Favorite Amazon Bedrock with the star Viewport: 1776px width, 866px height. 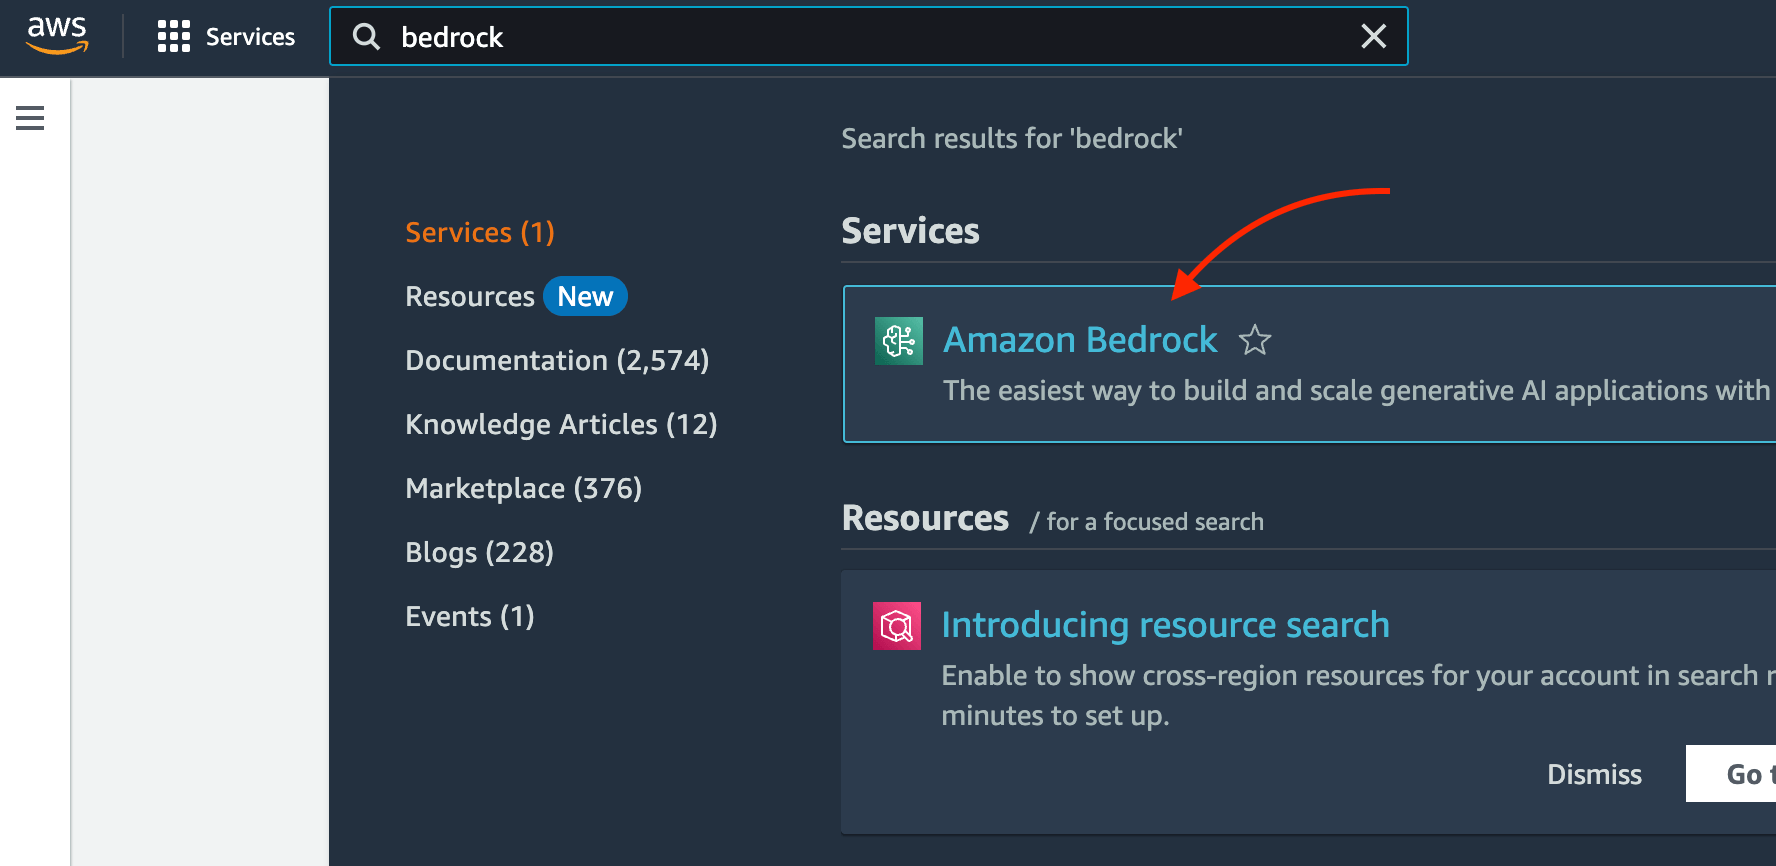[x=1255, y=341]
